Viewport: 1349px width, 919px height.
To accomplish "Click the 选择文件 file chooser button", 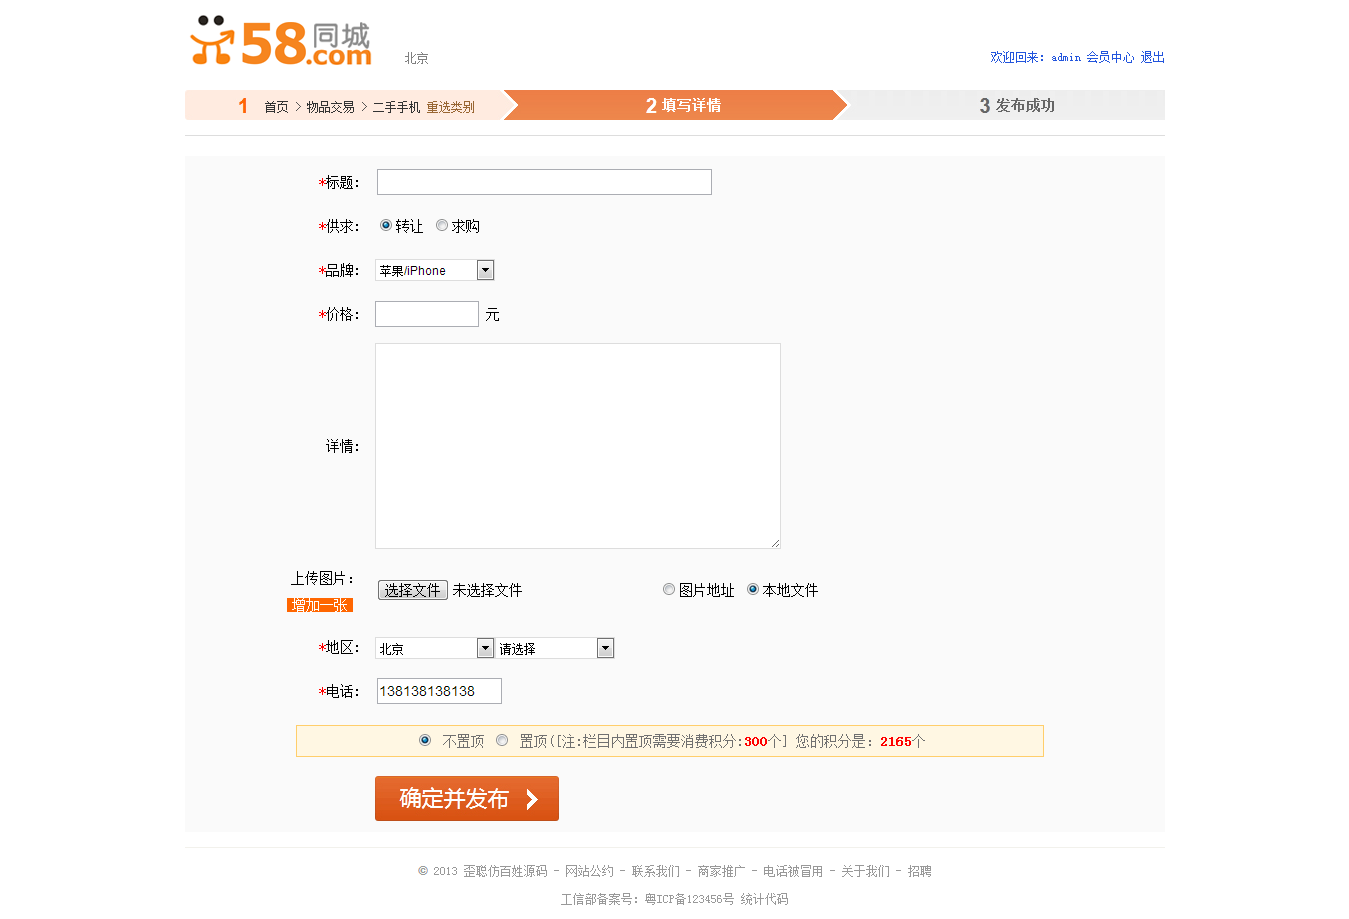I will (412, 590).
